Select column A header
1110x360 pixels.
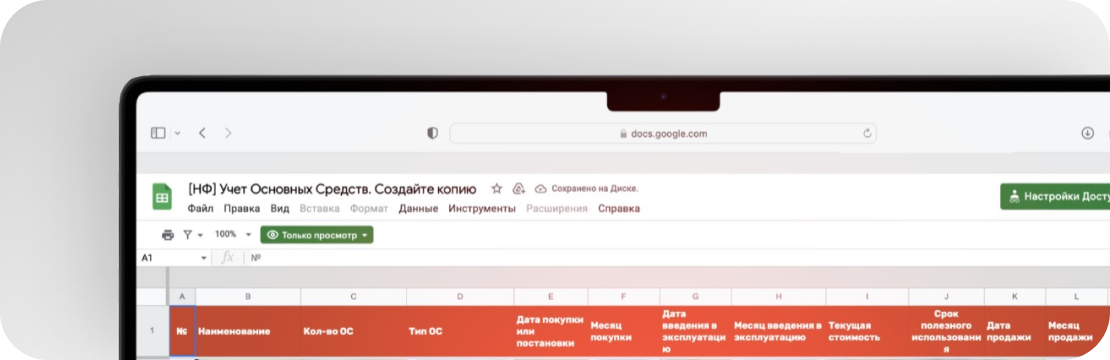183,297
